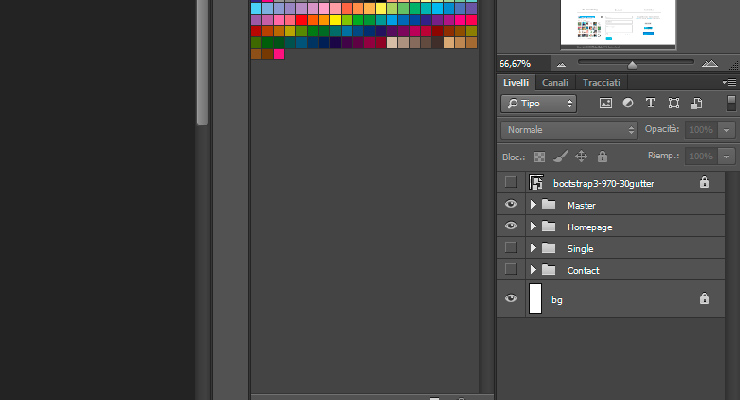Select the Master group name
The width and height of the screenshot is (740, 400).
(581, 206)
